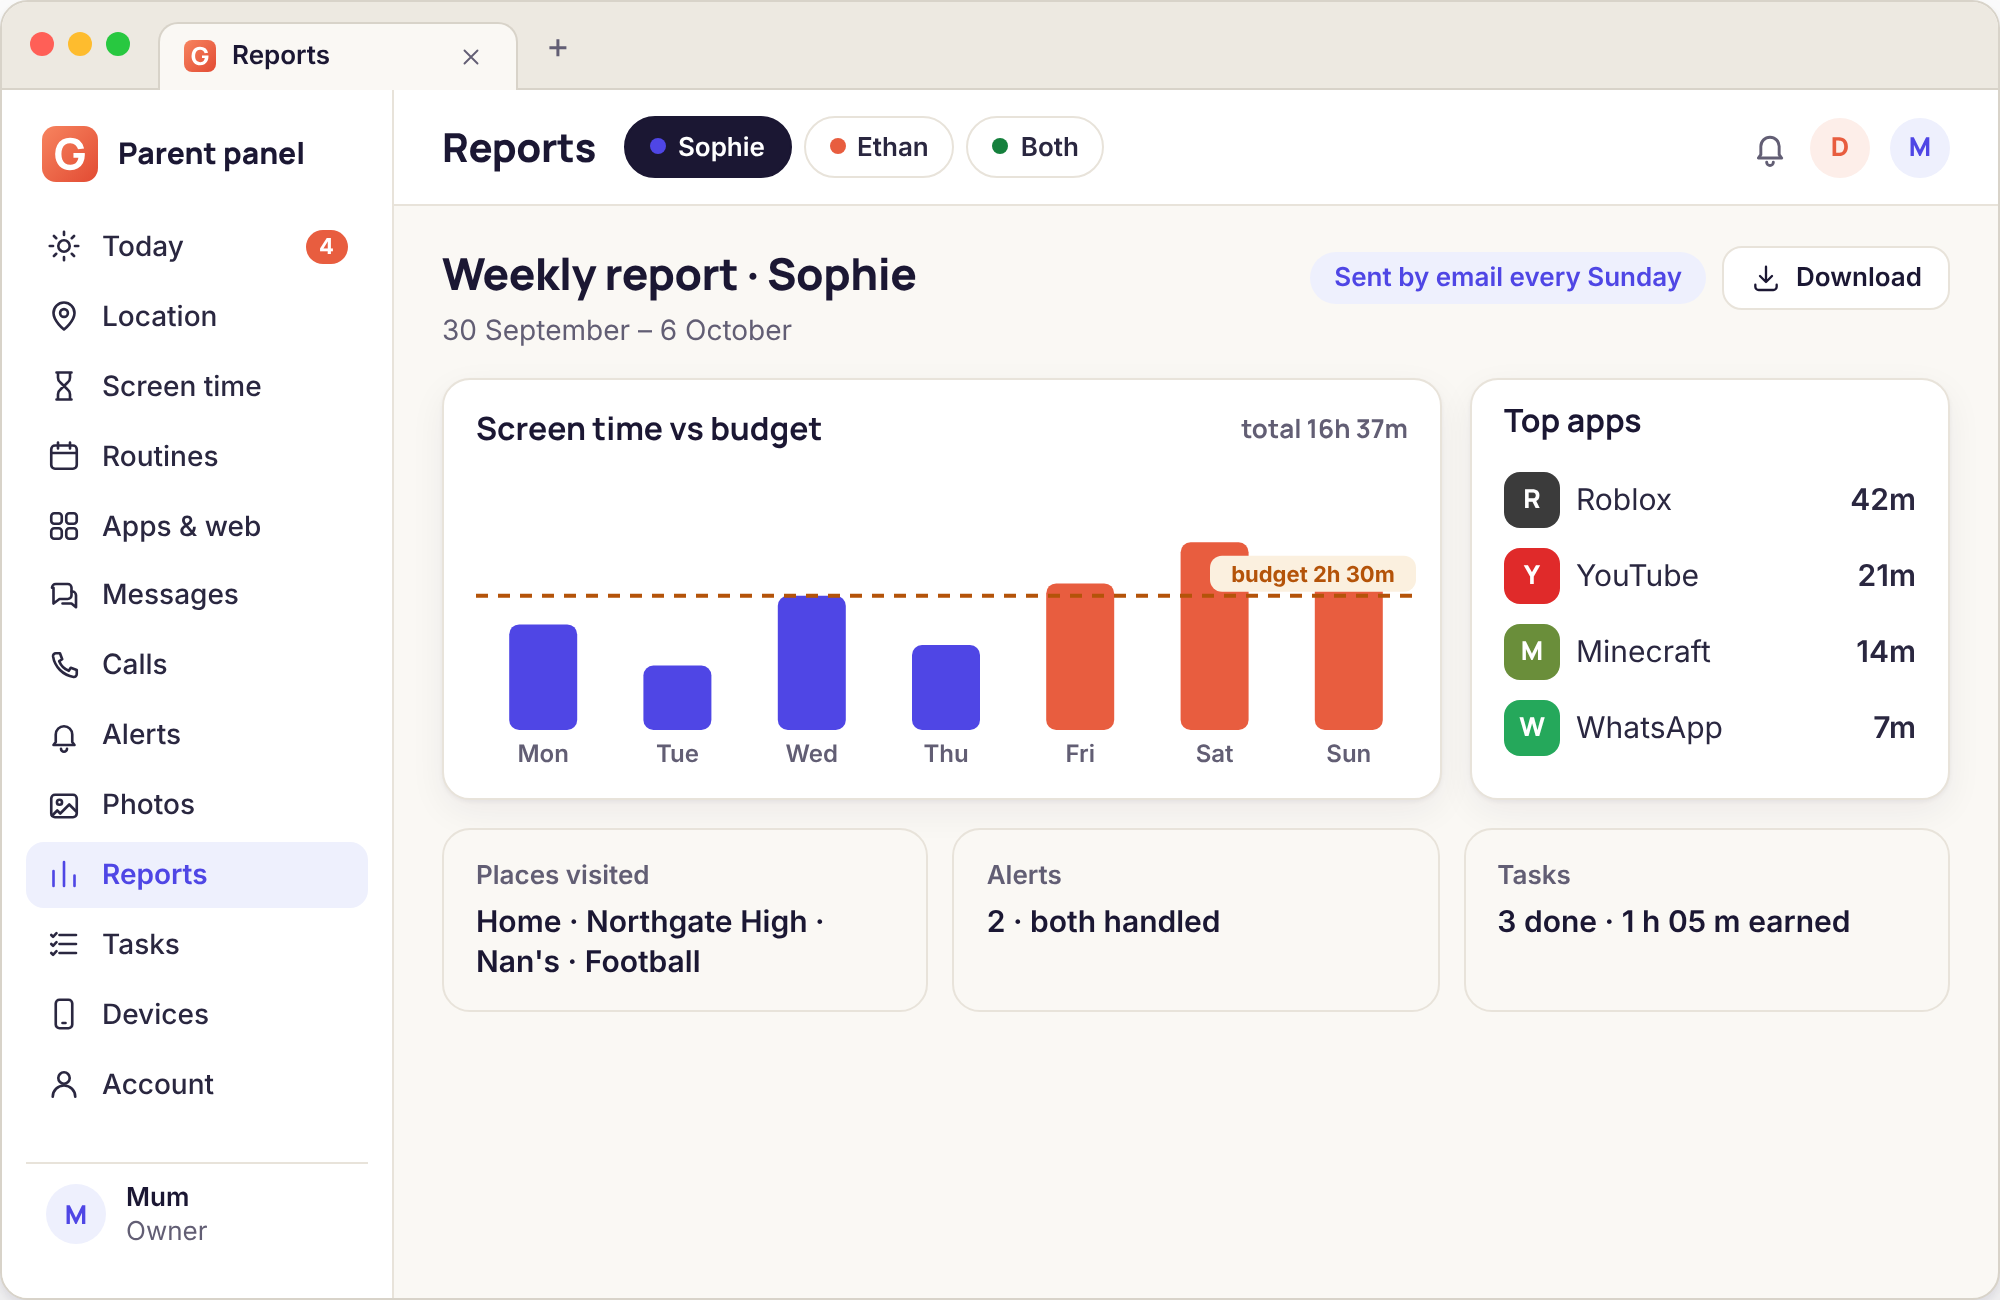
Task: Click the Thursday bar in chart
Action: pyautogui.click(x=946, y=687)
